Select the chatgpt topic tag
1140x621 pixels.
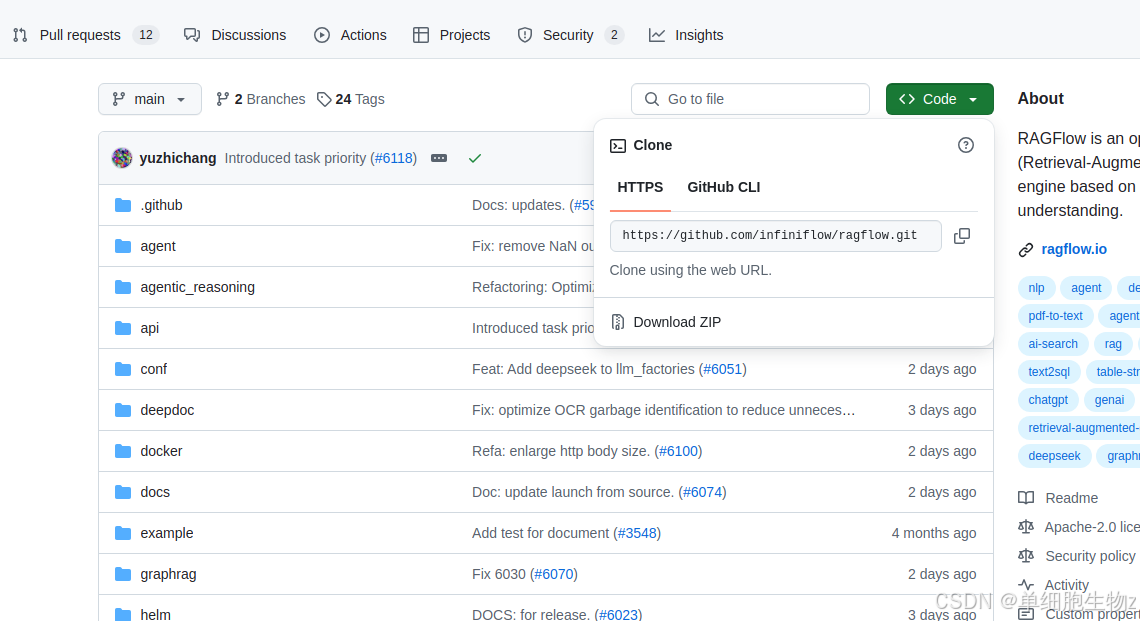pos(1048,400)
